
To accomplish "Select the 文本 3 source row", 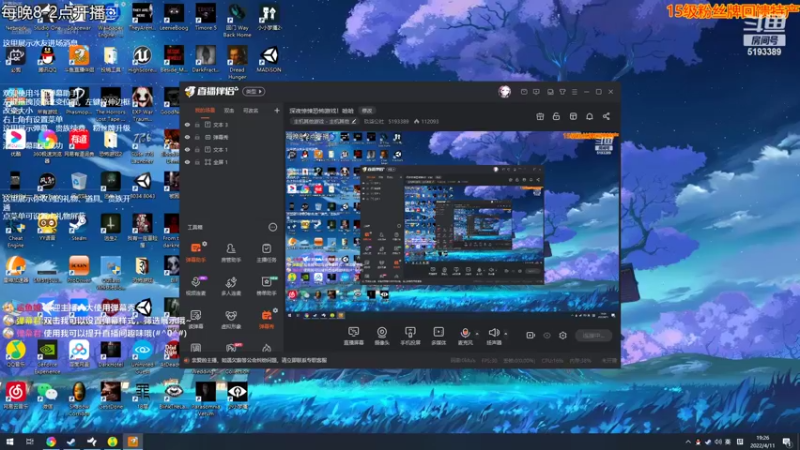I will (x=232, y=124).
